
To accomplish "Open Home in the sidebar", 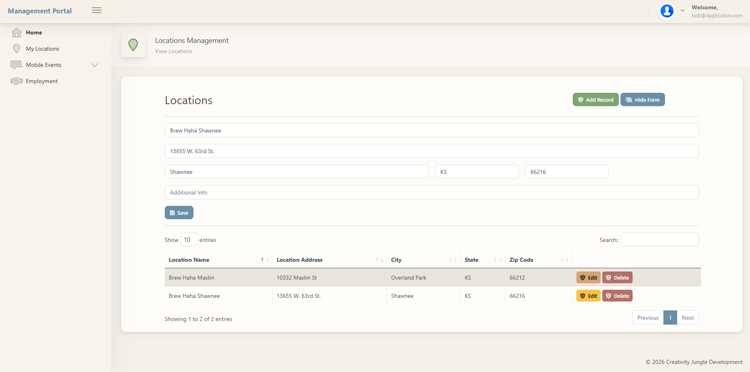I will tap(34, 33).
